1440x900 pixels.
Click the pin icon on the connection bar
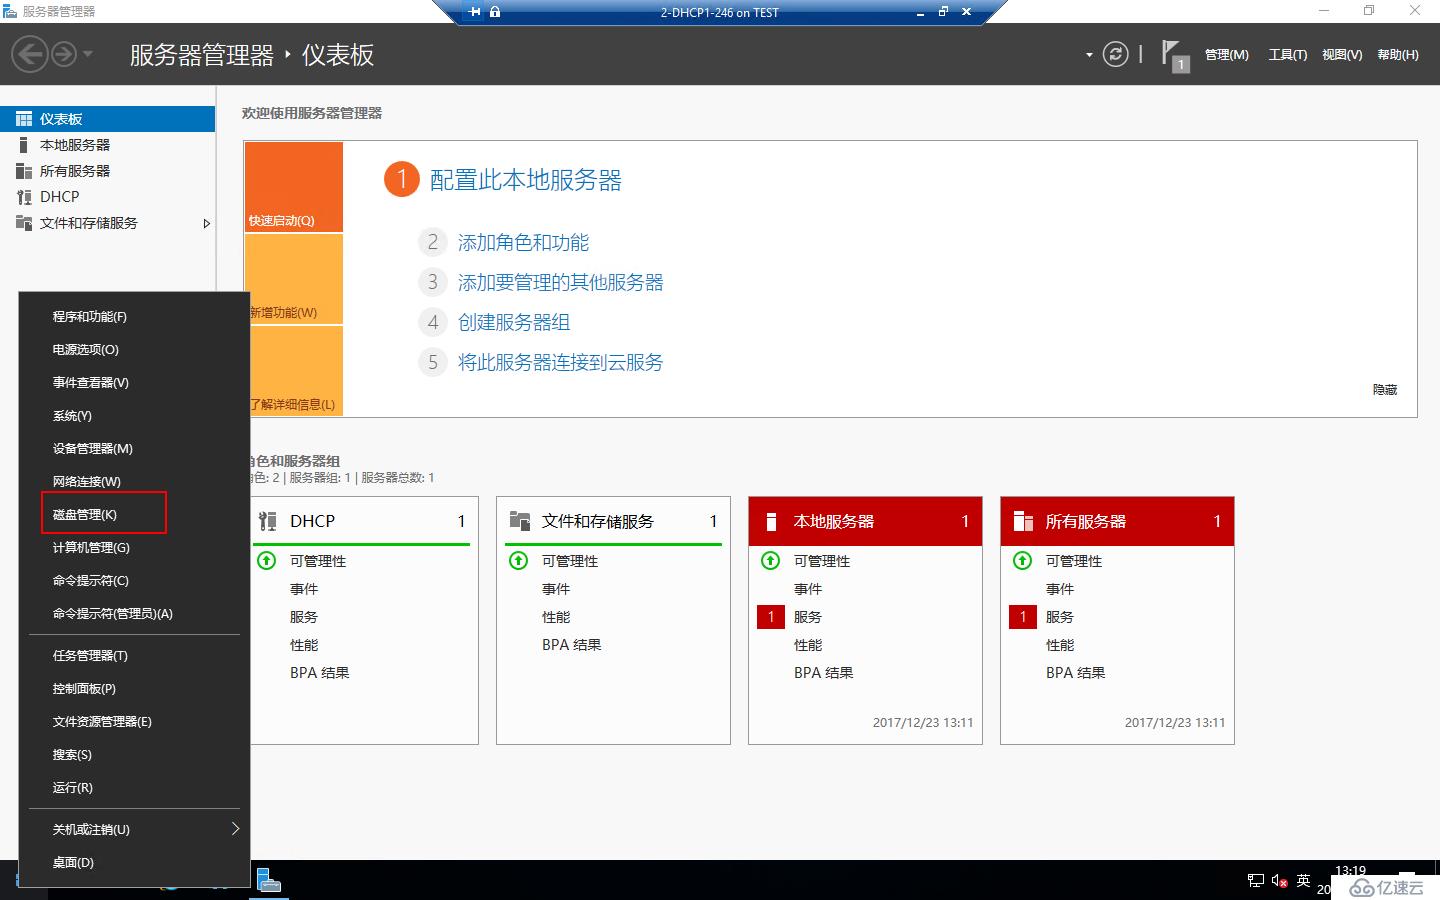[x=474, y=12]
